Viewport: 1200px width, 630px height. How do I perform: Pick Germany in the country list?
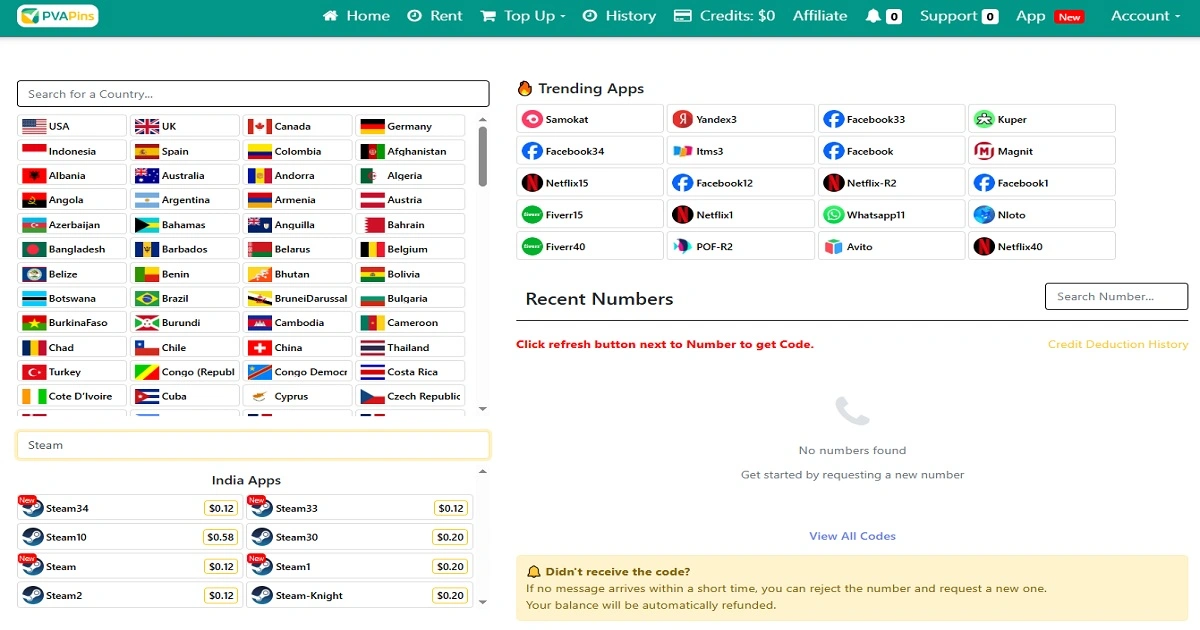[411, 126]
